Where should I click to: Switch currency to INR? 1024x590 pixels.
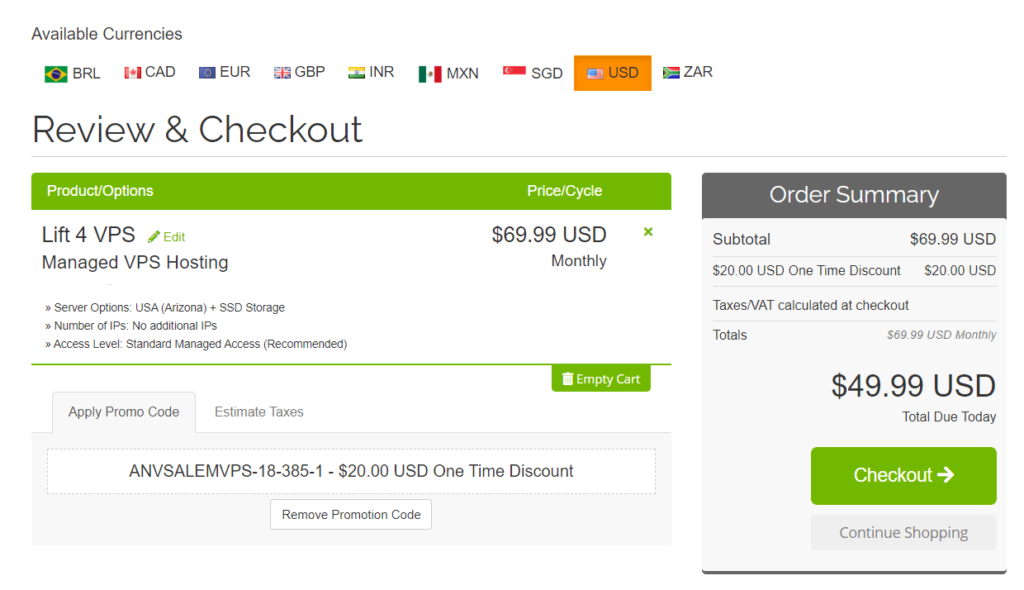point(371,72)
